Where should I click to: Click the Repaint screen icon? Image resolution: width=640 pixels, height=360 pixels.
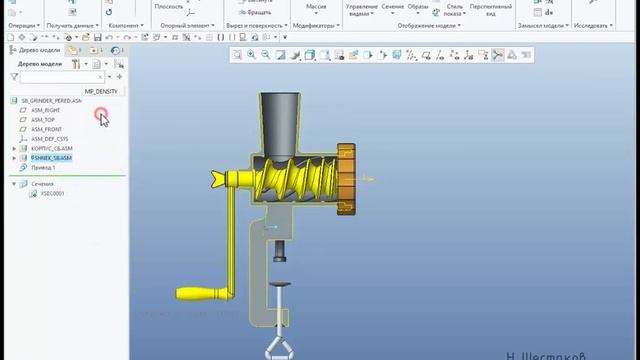pyautogui.click(x=280, y=55)
